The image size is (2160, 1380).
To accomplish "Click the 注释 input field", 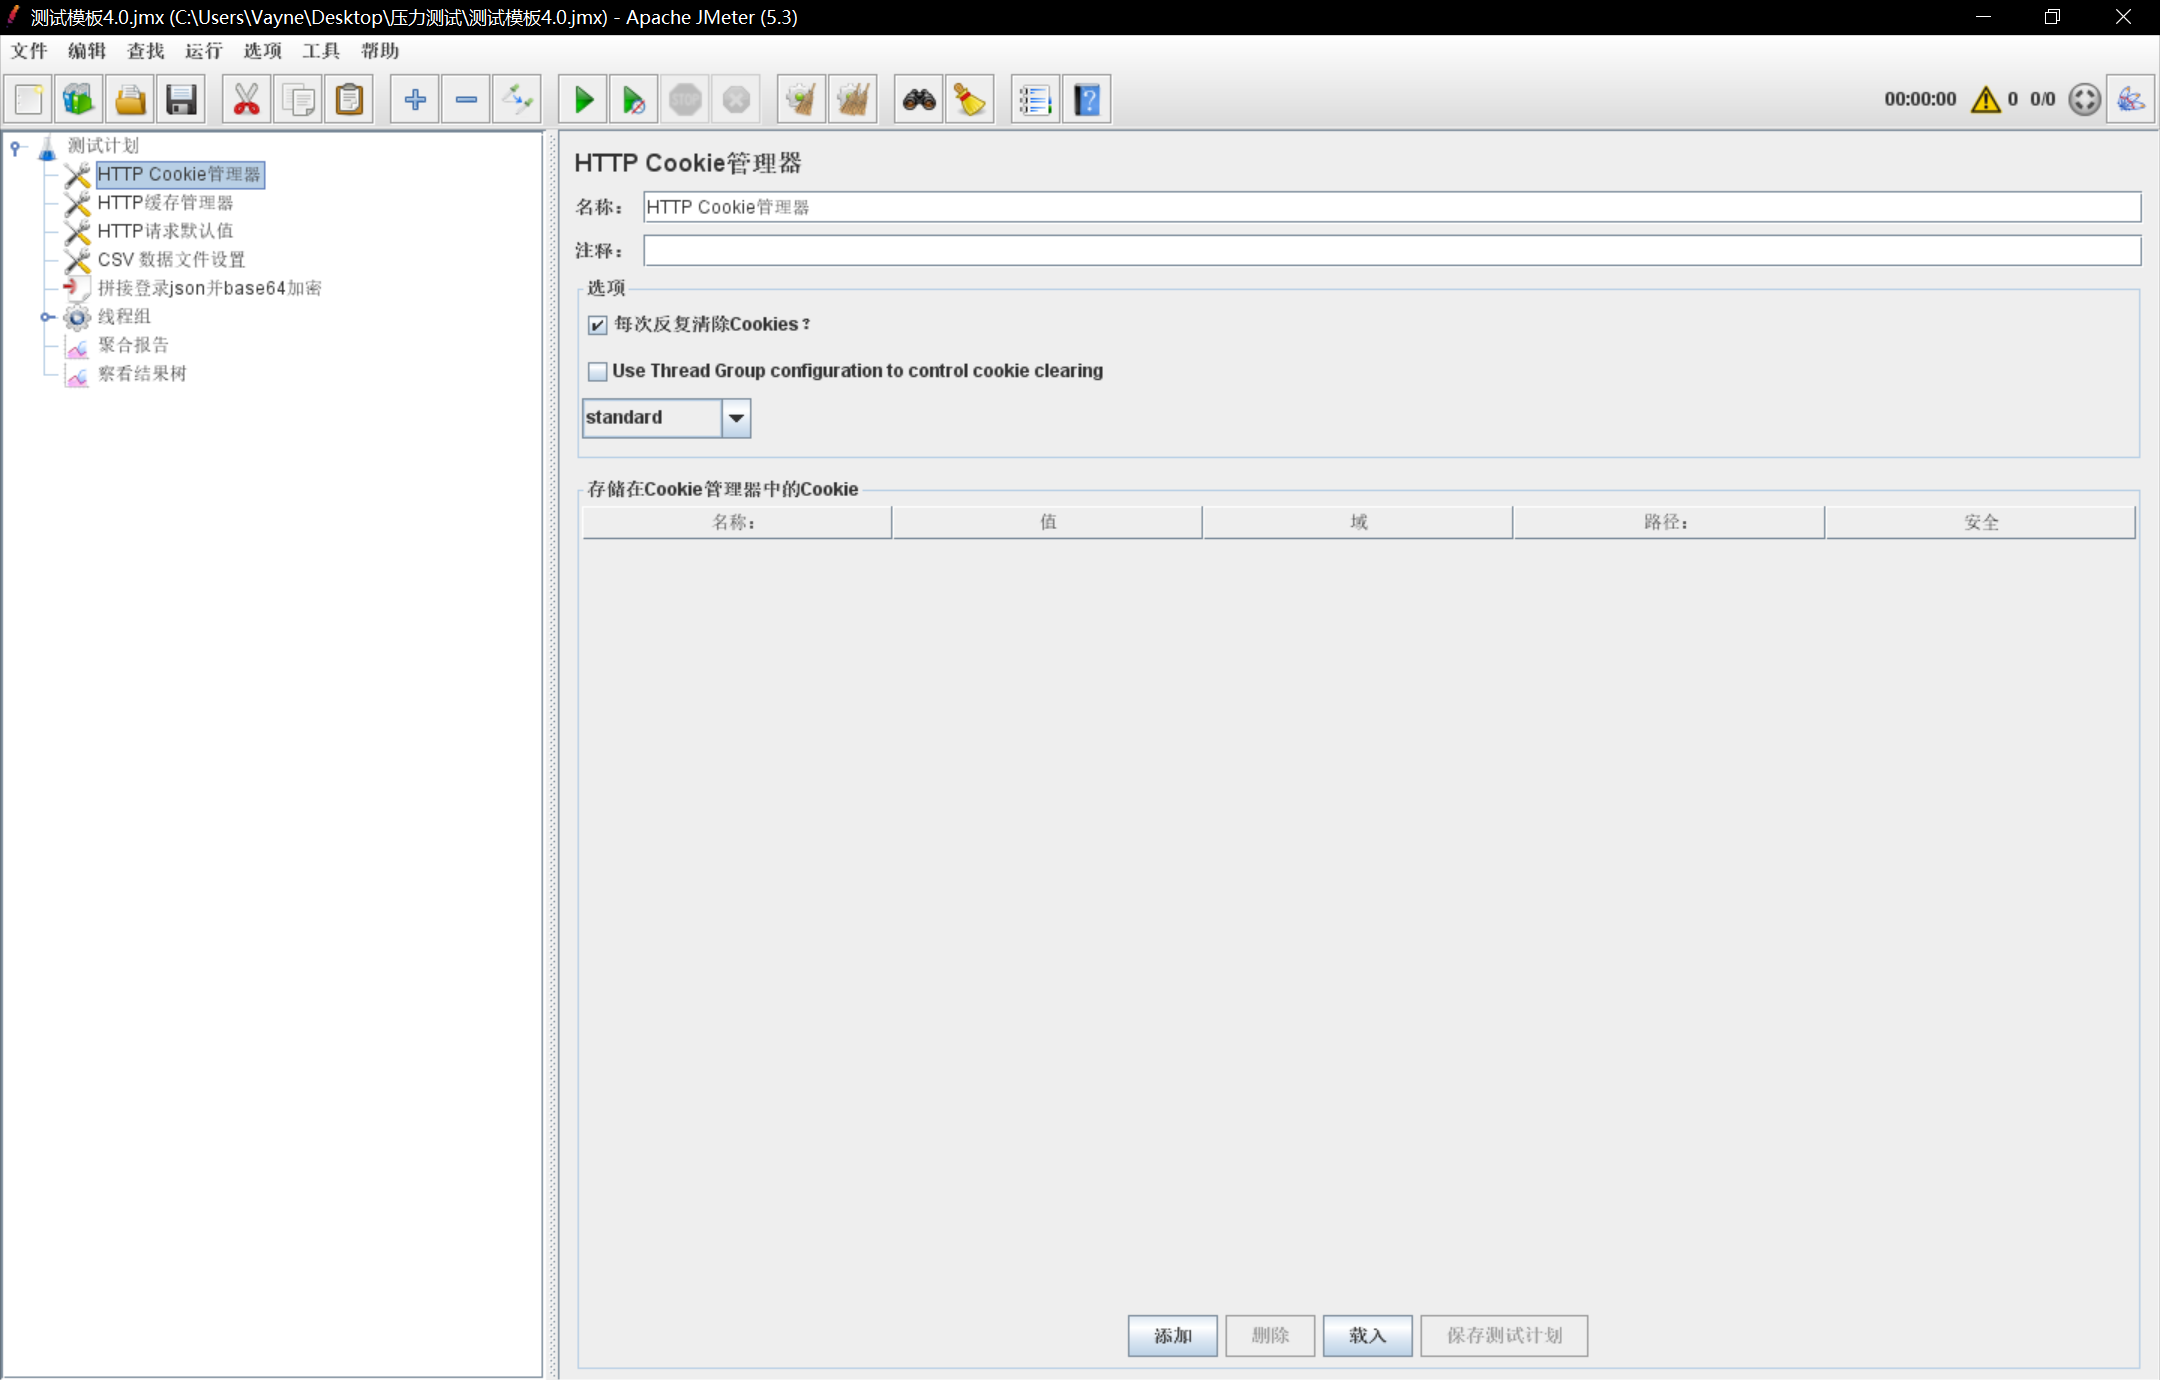I will pos(1390,250).
